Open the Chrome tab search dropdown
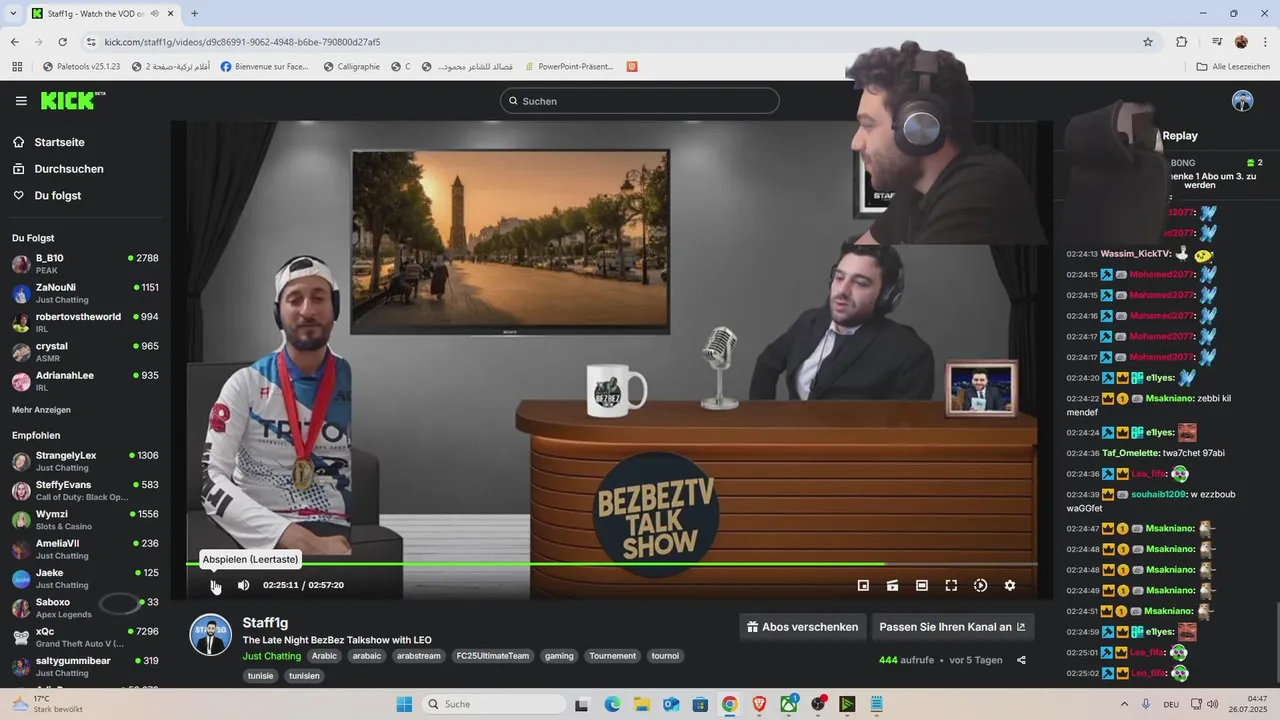 point(13,14)
